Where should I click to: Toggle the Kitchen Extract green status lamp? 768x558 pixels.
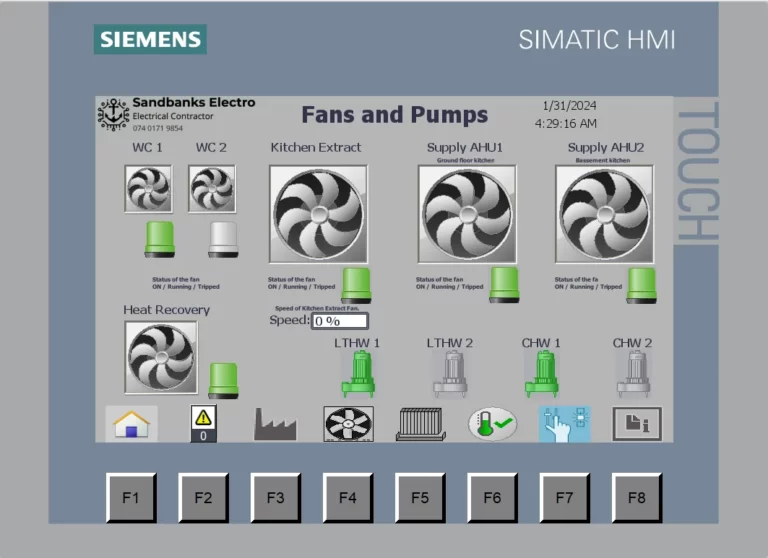(x=356, y=285)
